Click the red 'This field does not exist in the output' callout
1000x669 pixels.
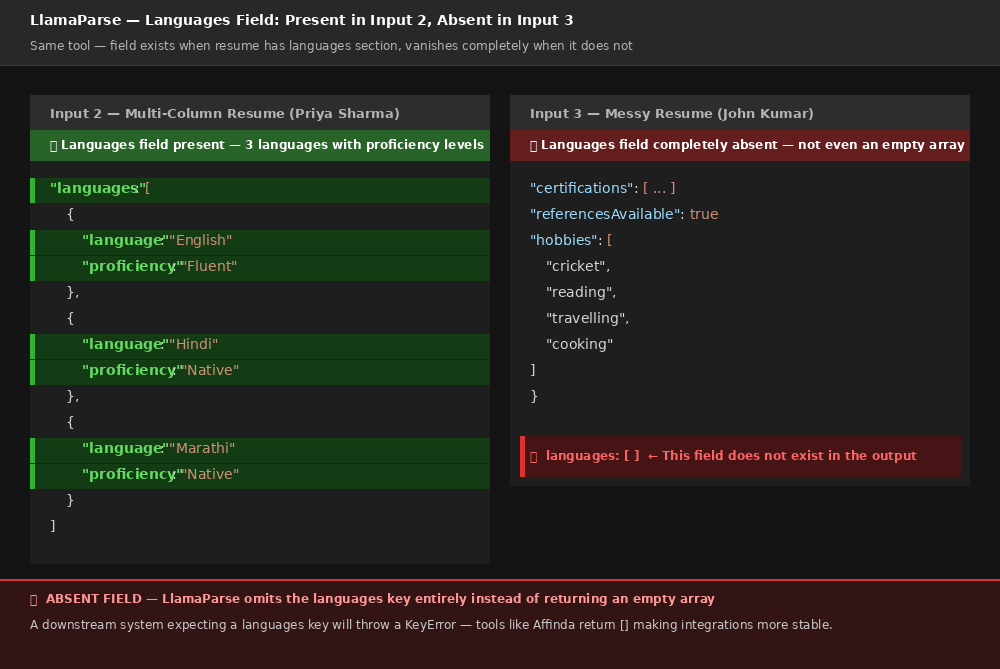click(740, 457)
